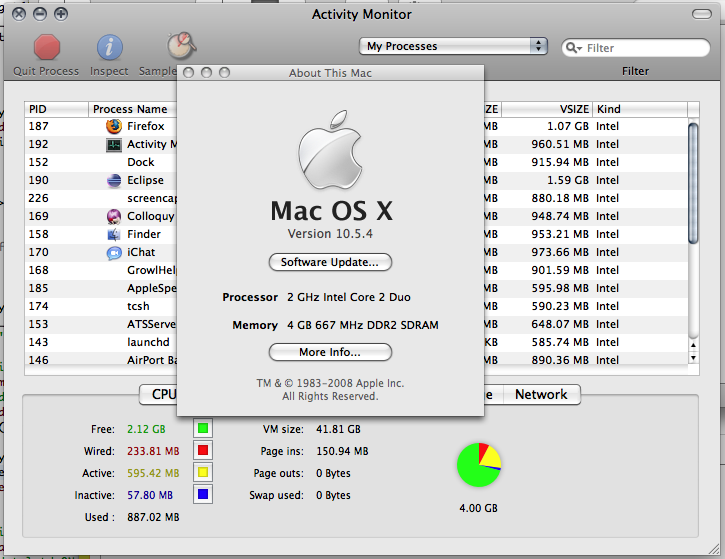
Task: Click the 595.42 MB Active value
Action: (153, 473)
